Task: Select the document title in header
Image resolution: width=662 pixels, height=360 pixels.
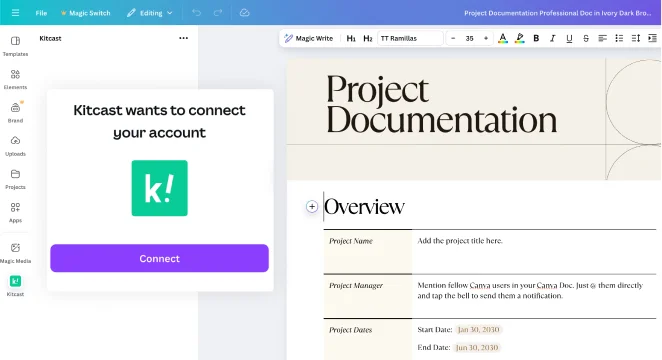Action: pyautogui.click(x=557, y=13)
